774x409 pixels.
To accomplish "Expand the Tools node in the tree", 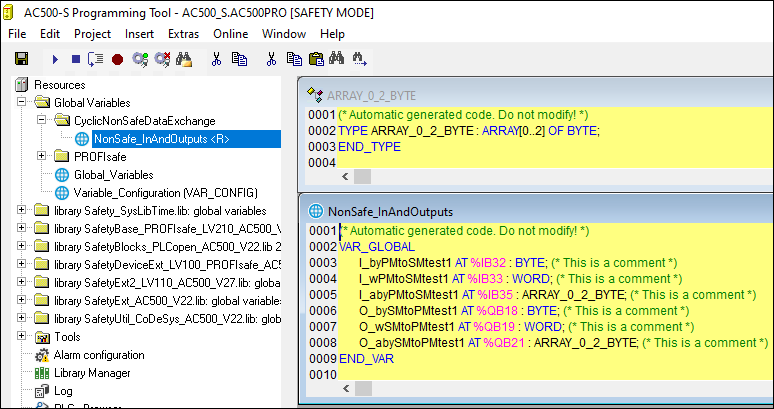I will (x=22, y=337).
